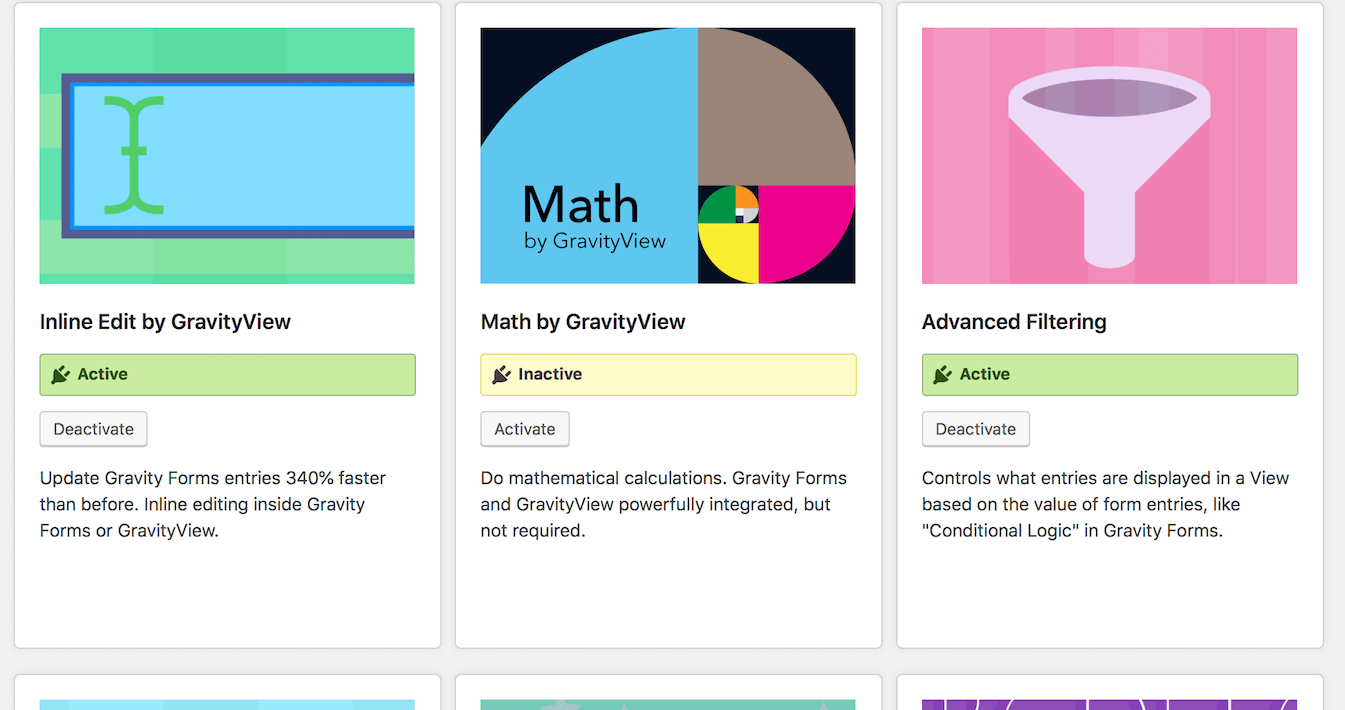
Task: Click the green text cursor icon in Inline Edit image
Action: (133, 155)
